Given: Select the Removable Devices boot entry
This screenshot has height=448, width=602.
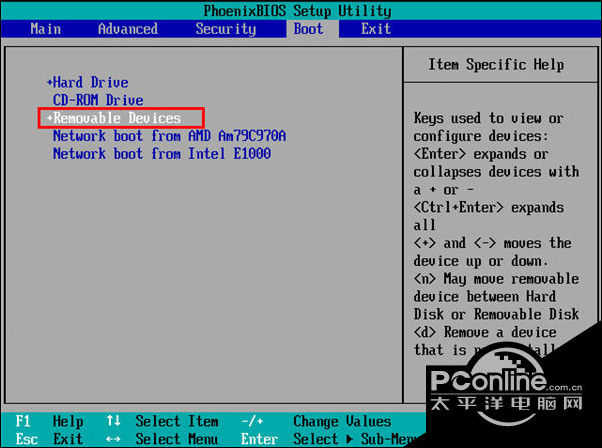Looking at the screenshot, I should pos(117,118).
